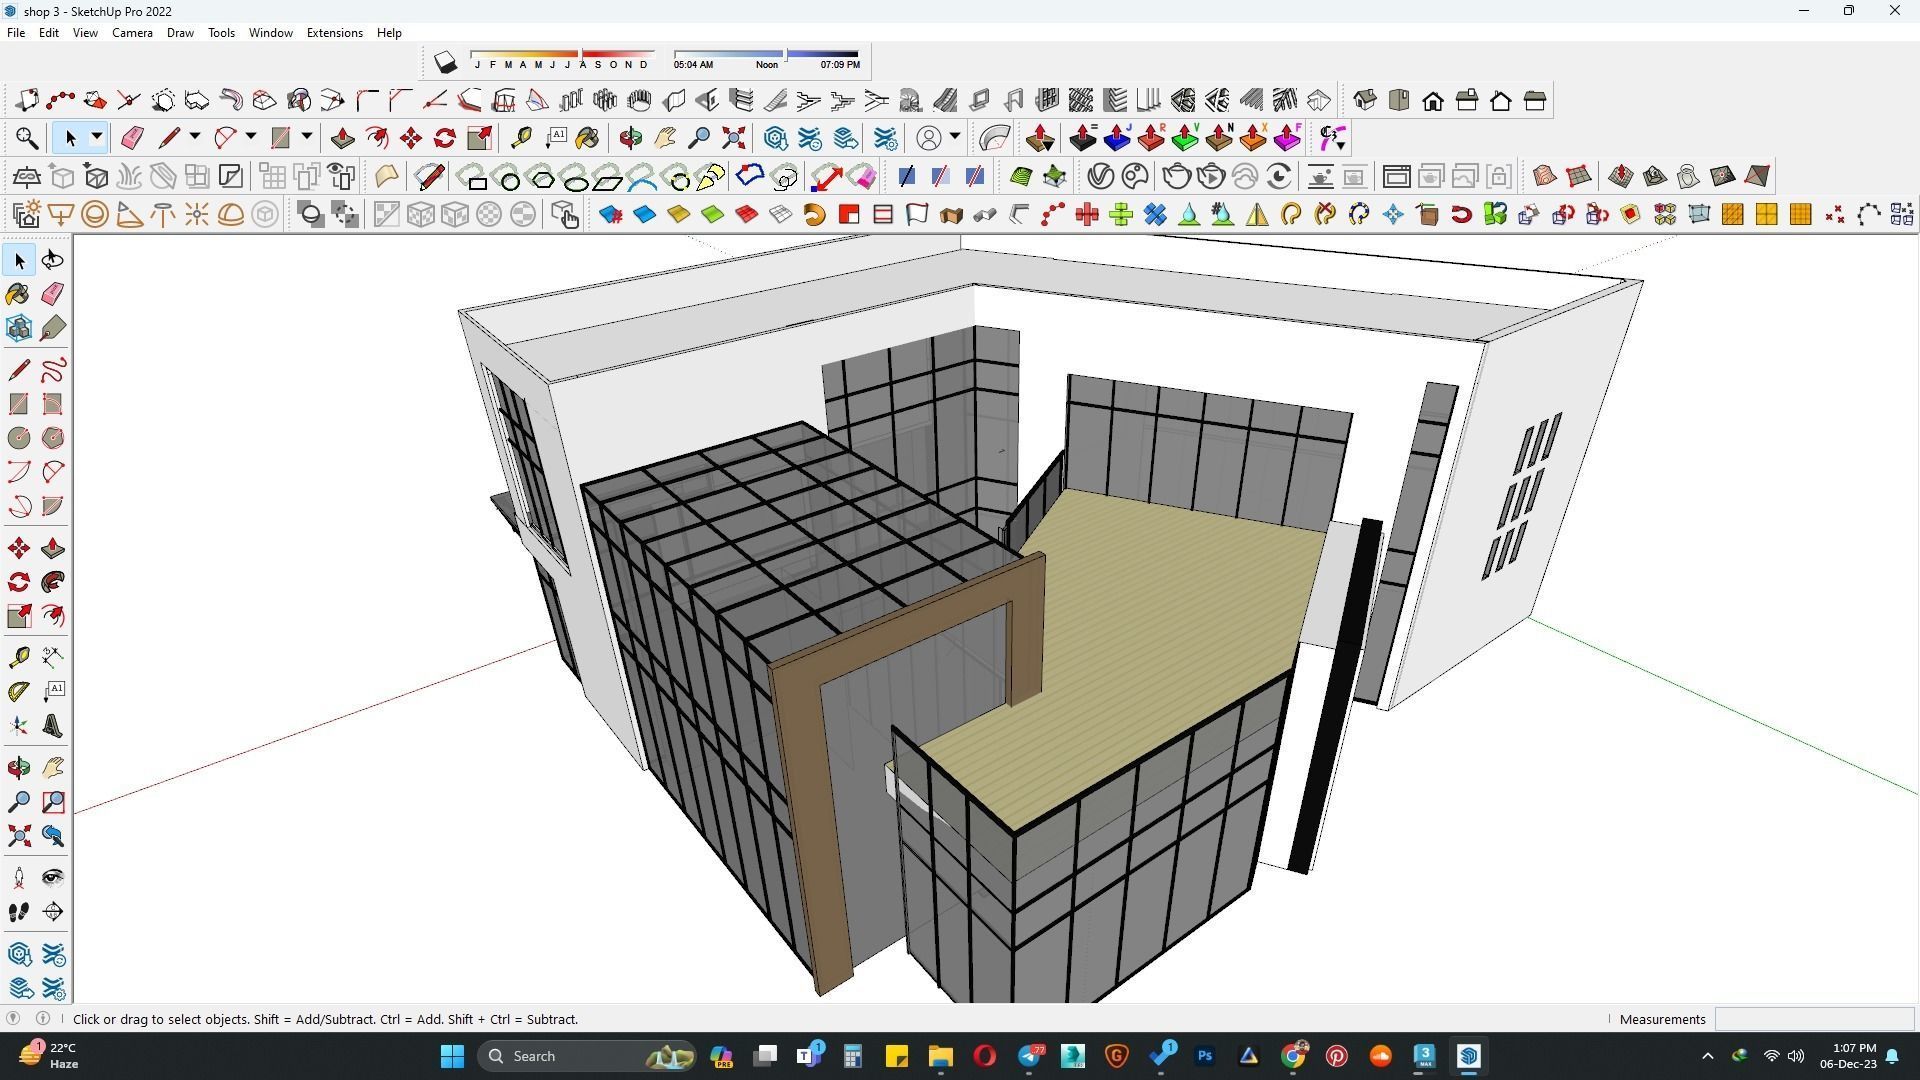Pick the Paint Bucket tool in top toolbar
1920x1080 pixels.
(x=587, y=138)
